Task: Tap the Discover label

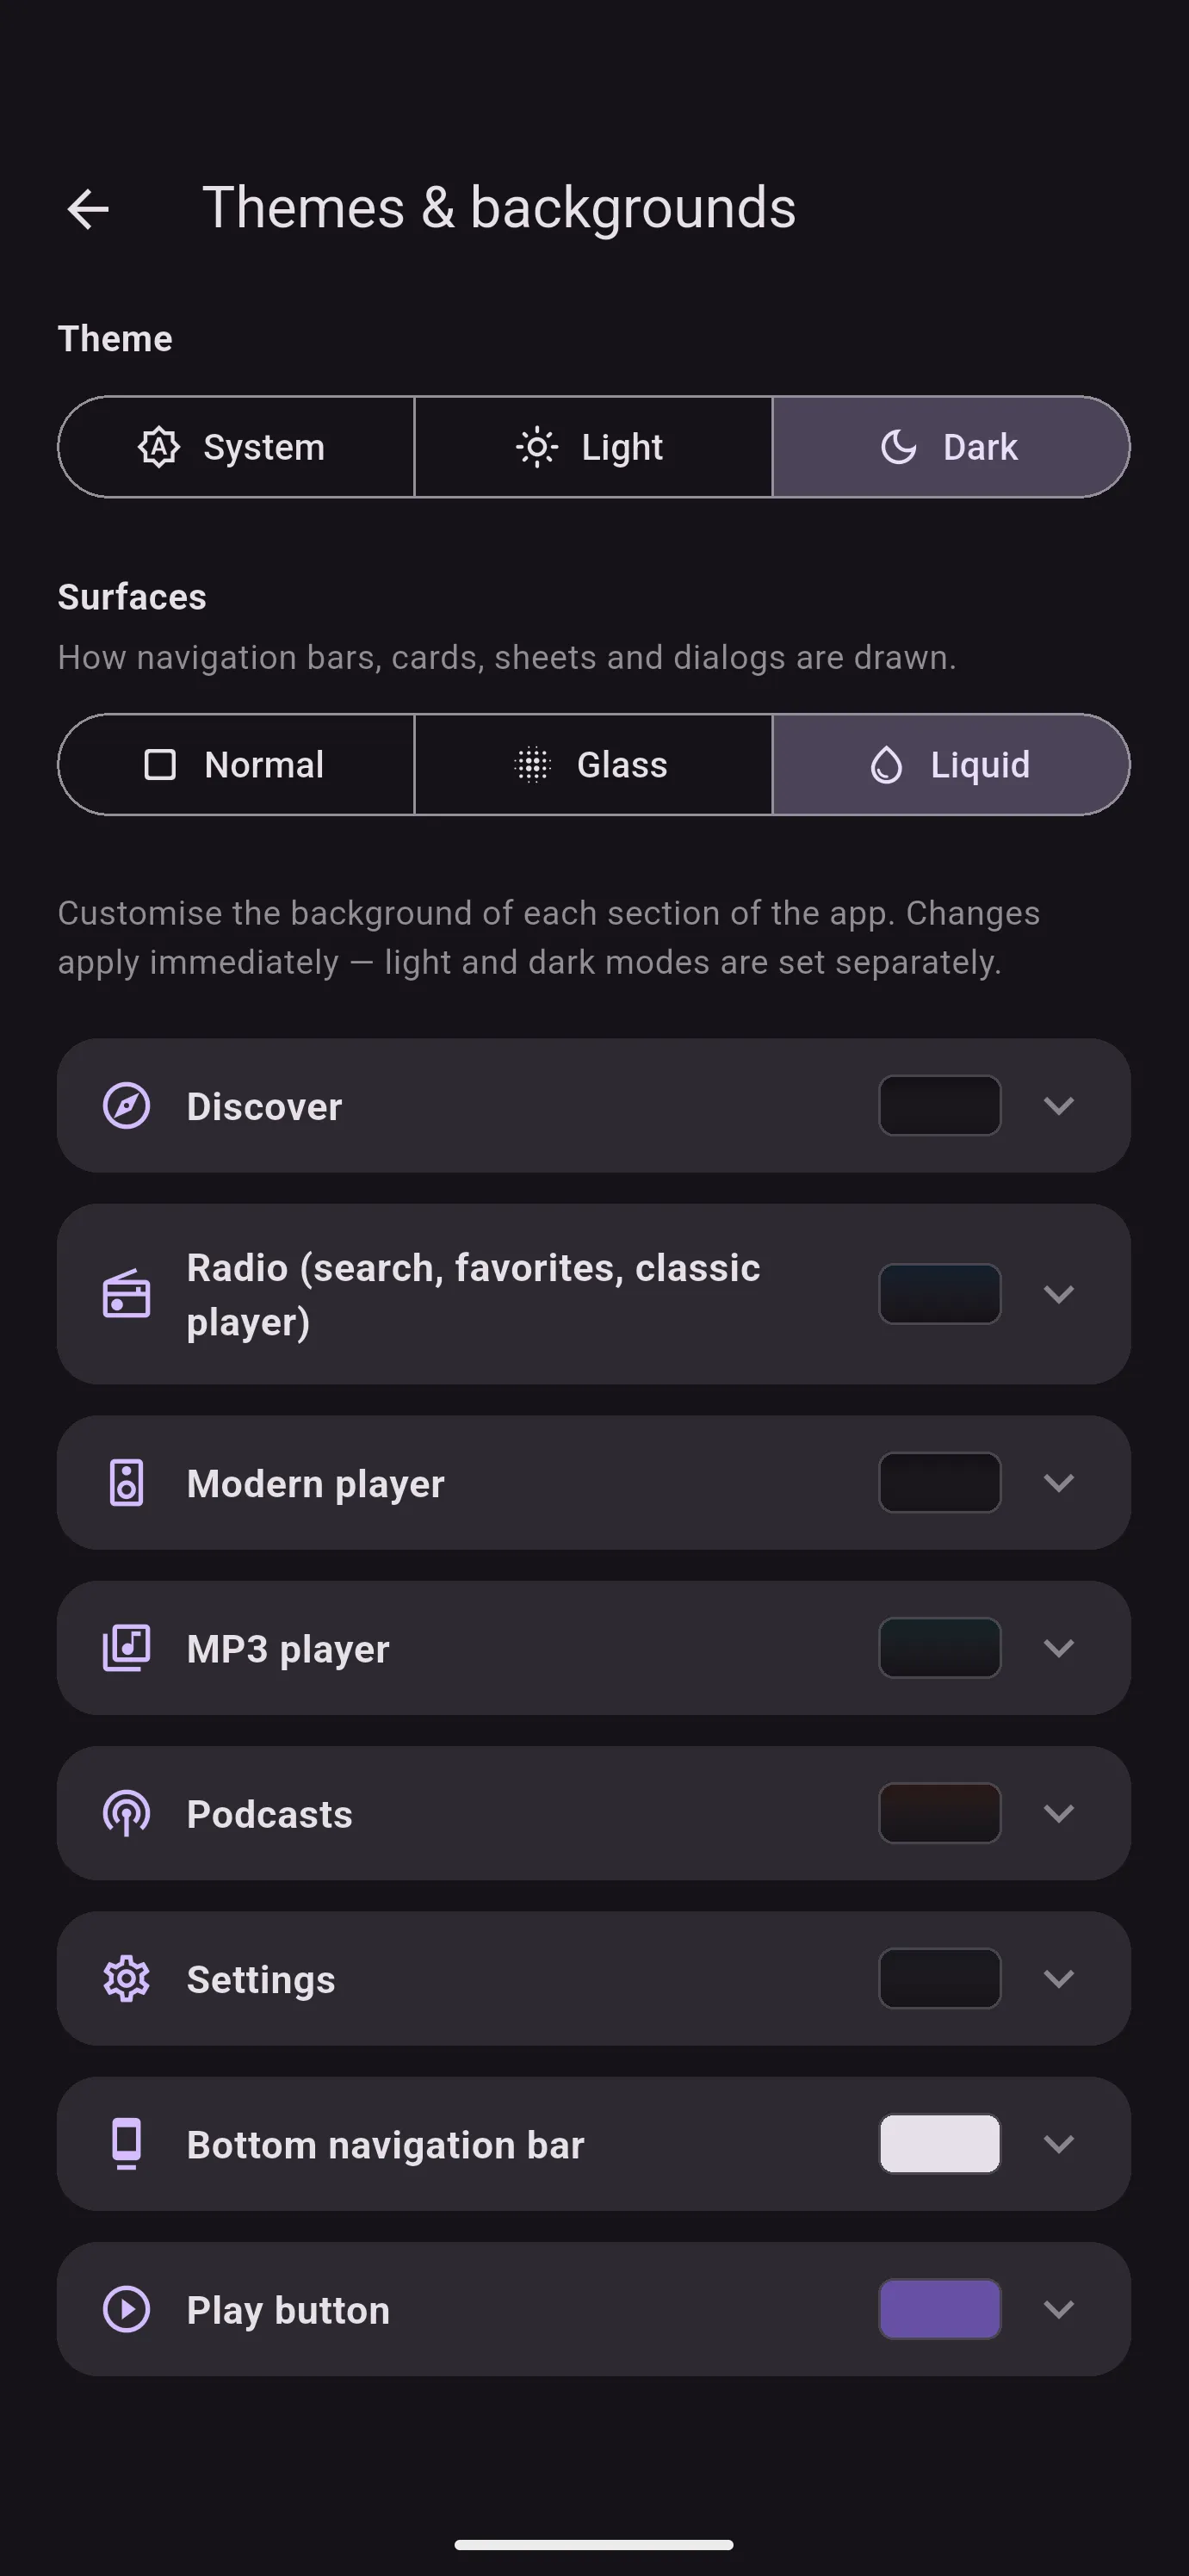Action: pyautogui.click(x=264, y=1107)
